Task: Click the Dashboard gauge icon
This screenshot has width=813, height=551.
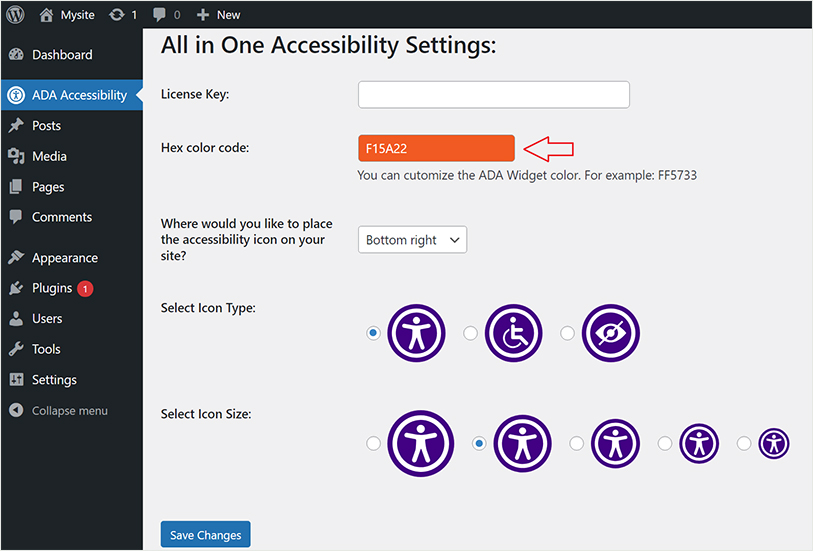Action: coord(16,54)
